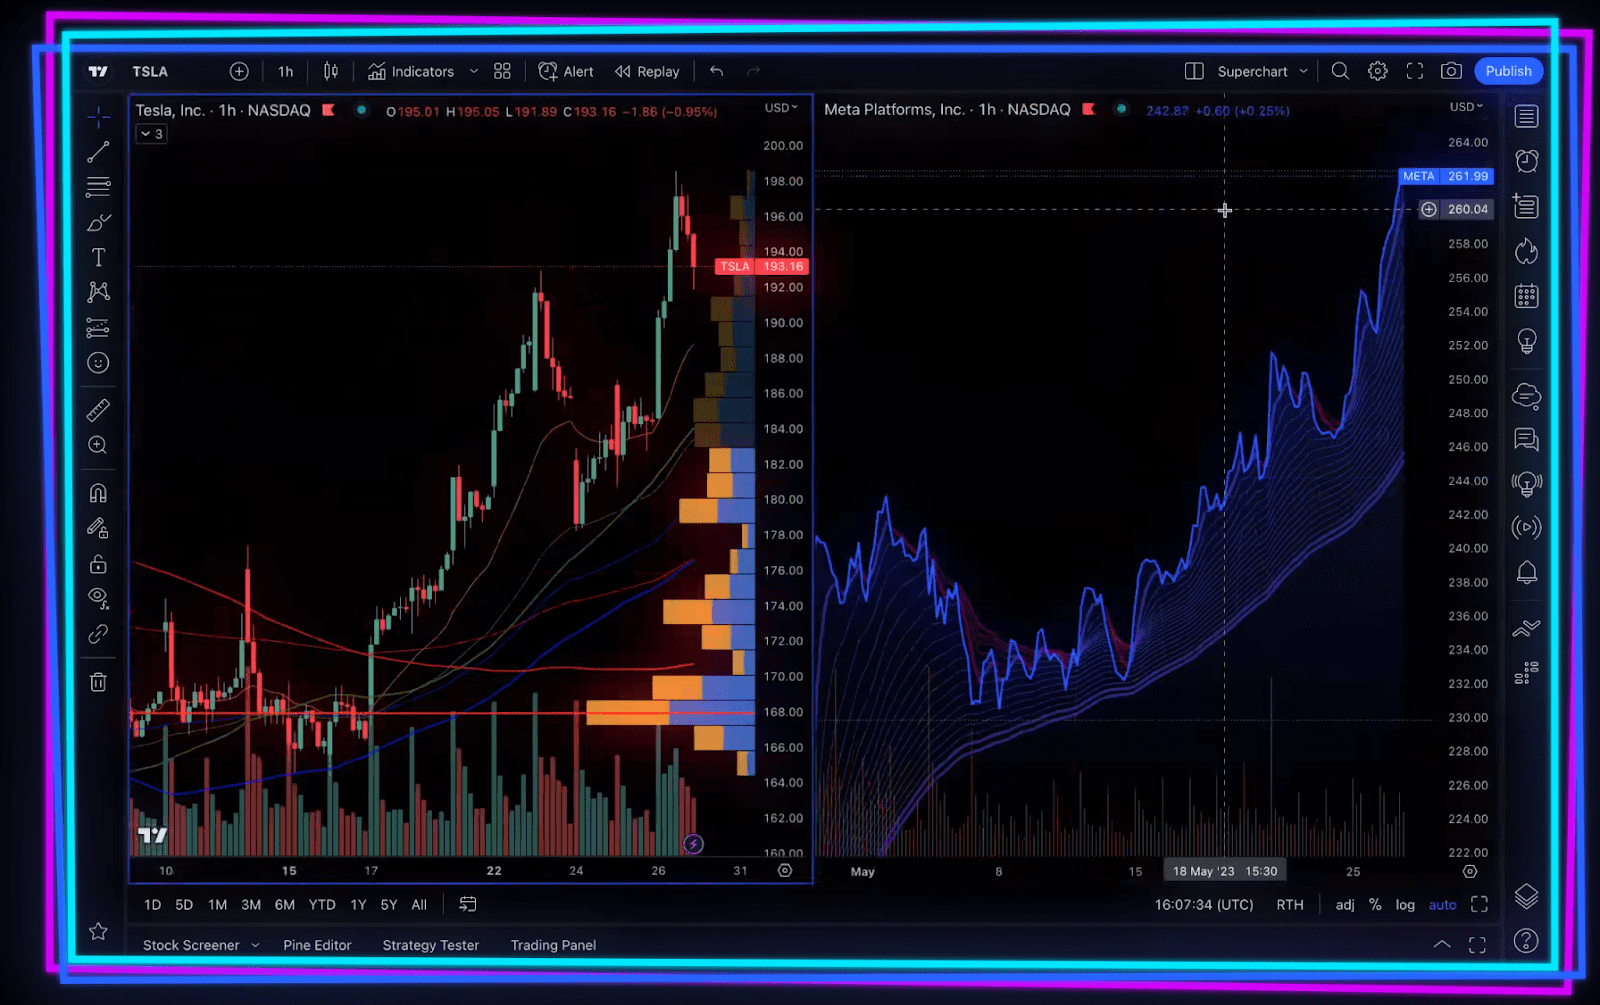This screenshot has width=1600, height=1005.
Task: Open the chart patterns tool
Action: [x=98, y=292]
